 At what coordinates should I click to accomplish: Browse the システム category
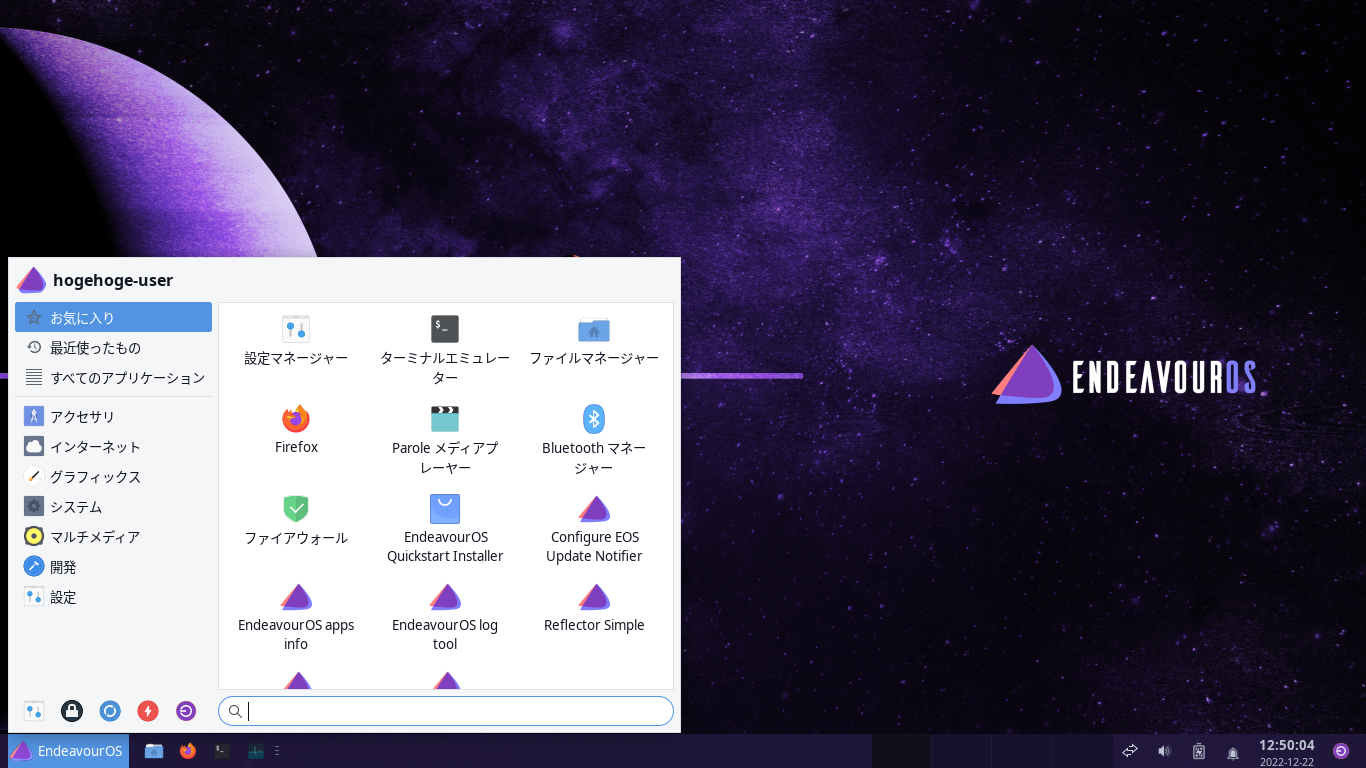113,507
